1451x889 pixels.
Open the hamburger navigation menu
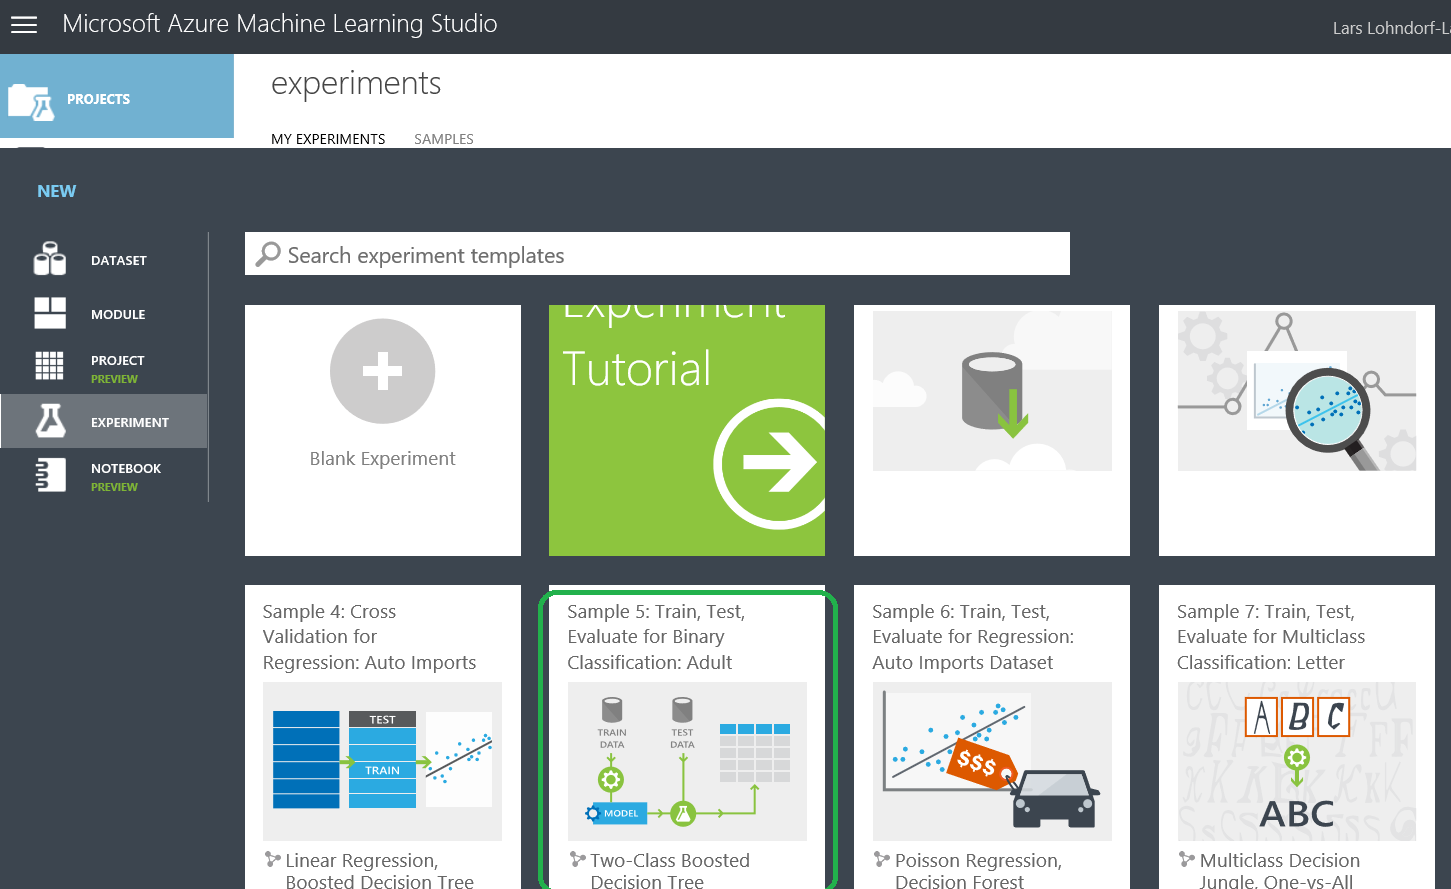click(x=24, y=25)
